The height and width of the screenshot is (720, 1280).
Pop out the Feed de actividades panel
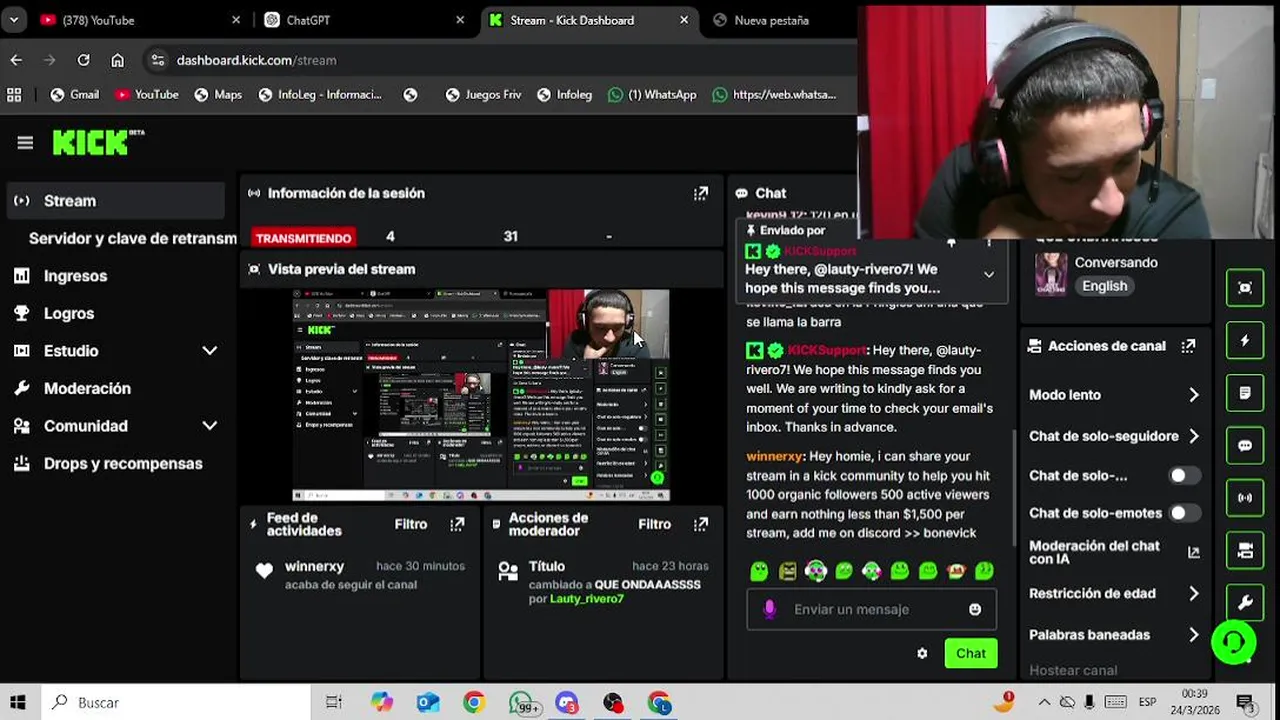tap(457, 524)
